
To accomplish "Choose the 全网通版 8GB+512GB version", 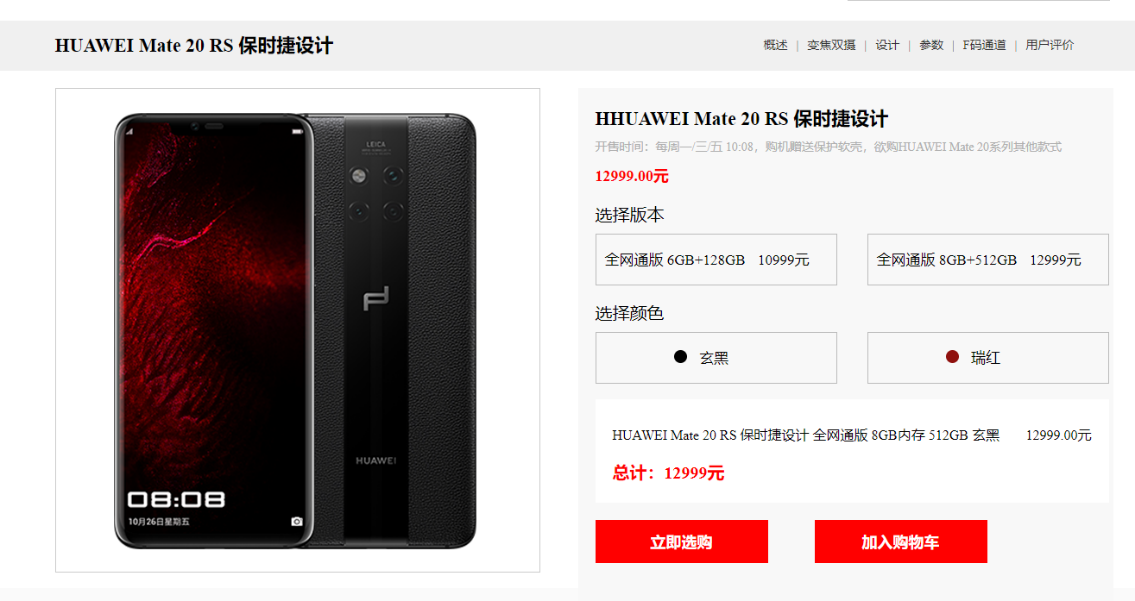I will tap(987, 259).
